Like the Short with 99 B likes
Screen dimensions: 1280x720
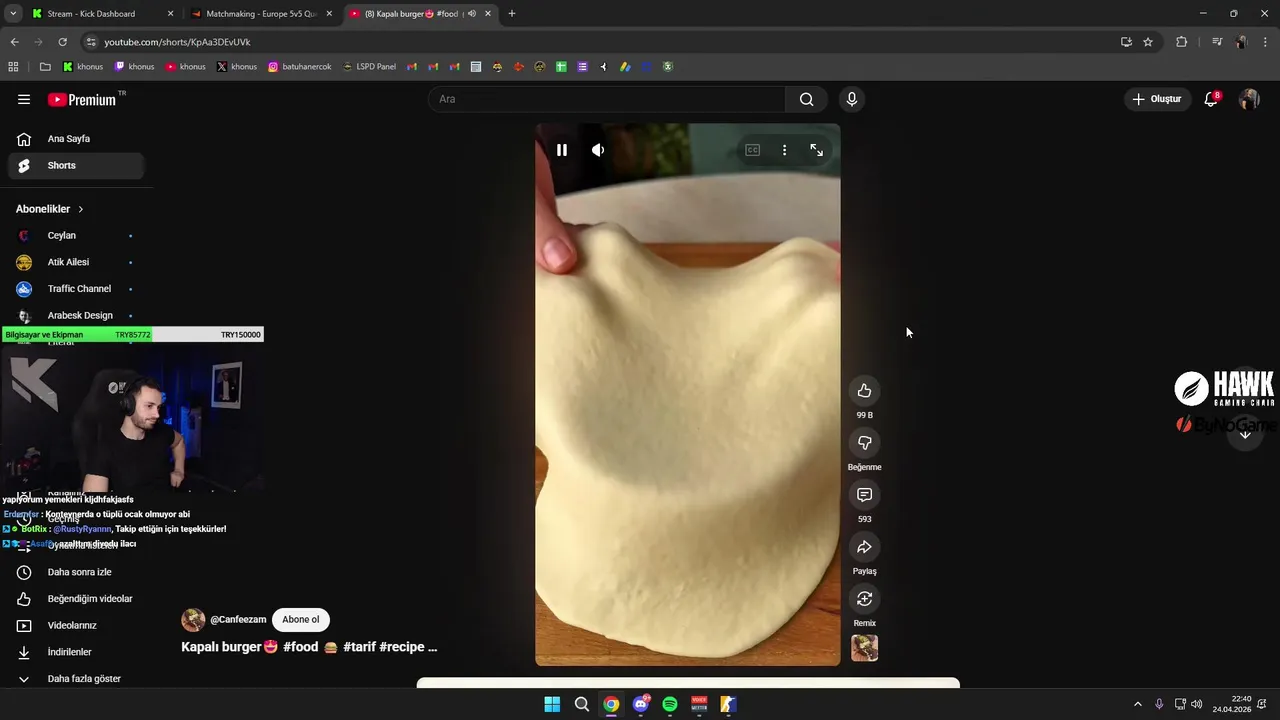[864, 391]
